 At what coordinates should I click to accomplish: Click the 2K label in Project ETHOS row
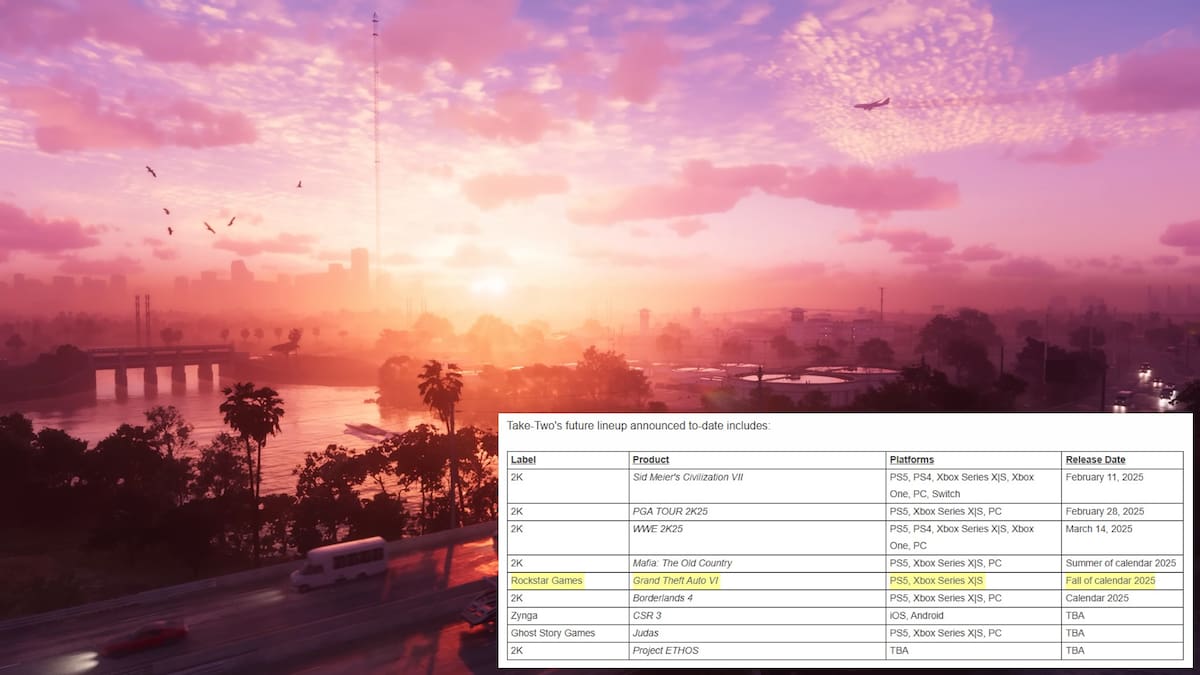(x=517, y=650)
